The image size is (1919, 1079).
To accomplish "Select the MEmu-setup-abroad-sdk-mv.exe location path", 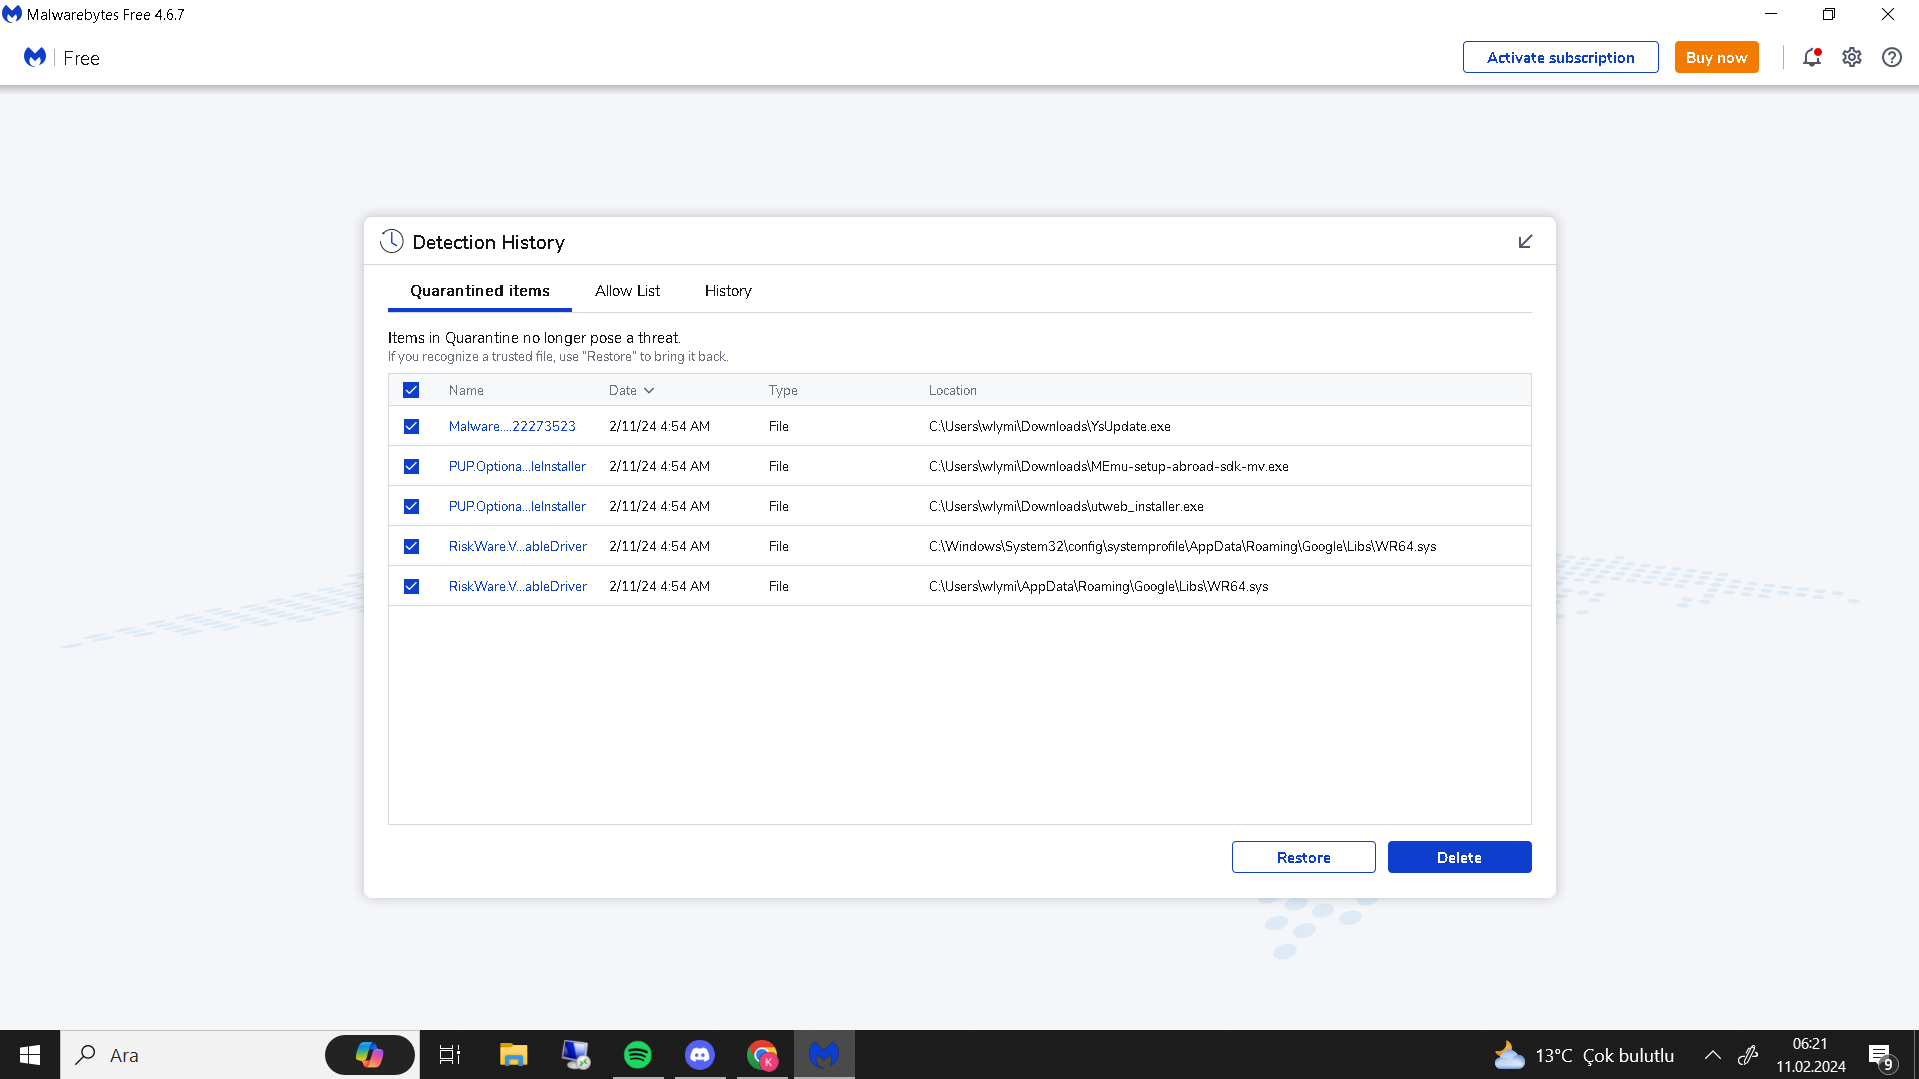I will [x=1108, y=466].
